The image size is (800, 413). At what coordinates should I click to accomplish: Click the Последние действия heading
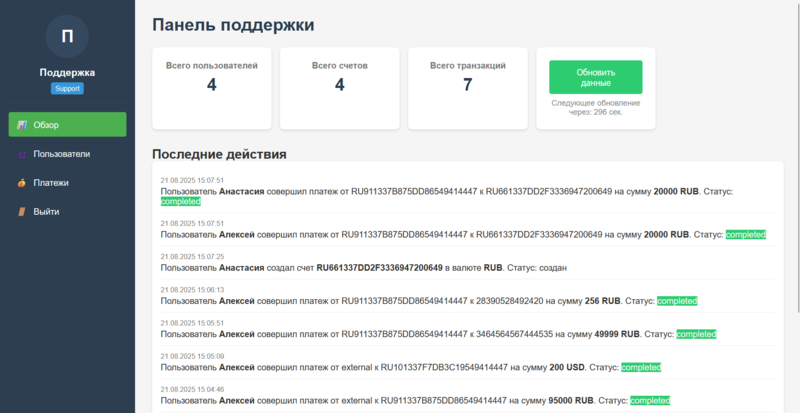point(219,154)
